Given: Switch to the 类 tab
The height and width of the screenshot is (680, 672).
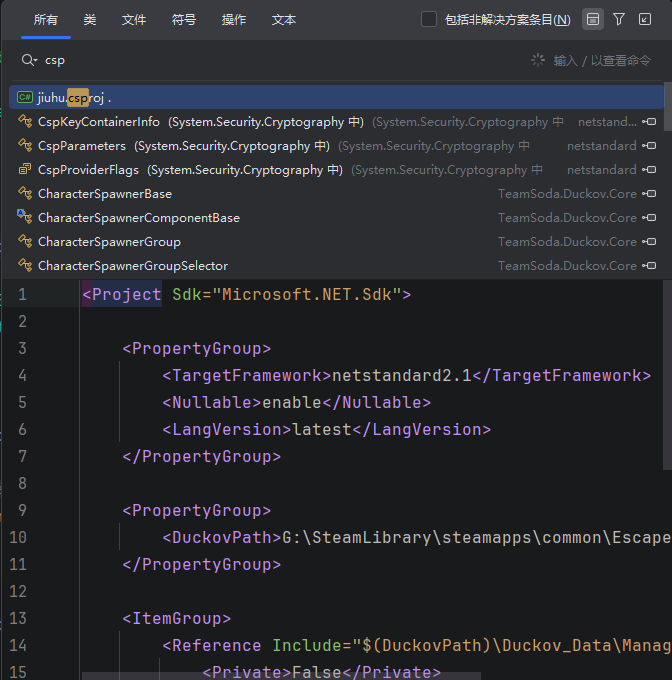Looking at the screenshot, I should [x=90, y=20].
